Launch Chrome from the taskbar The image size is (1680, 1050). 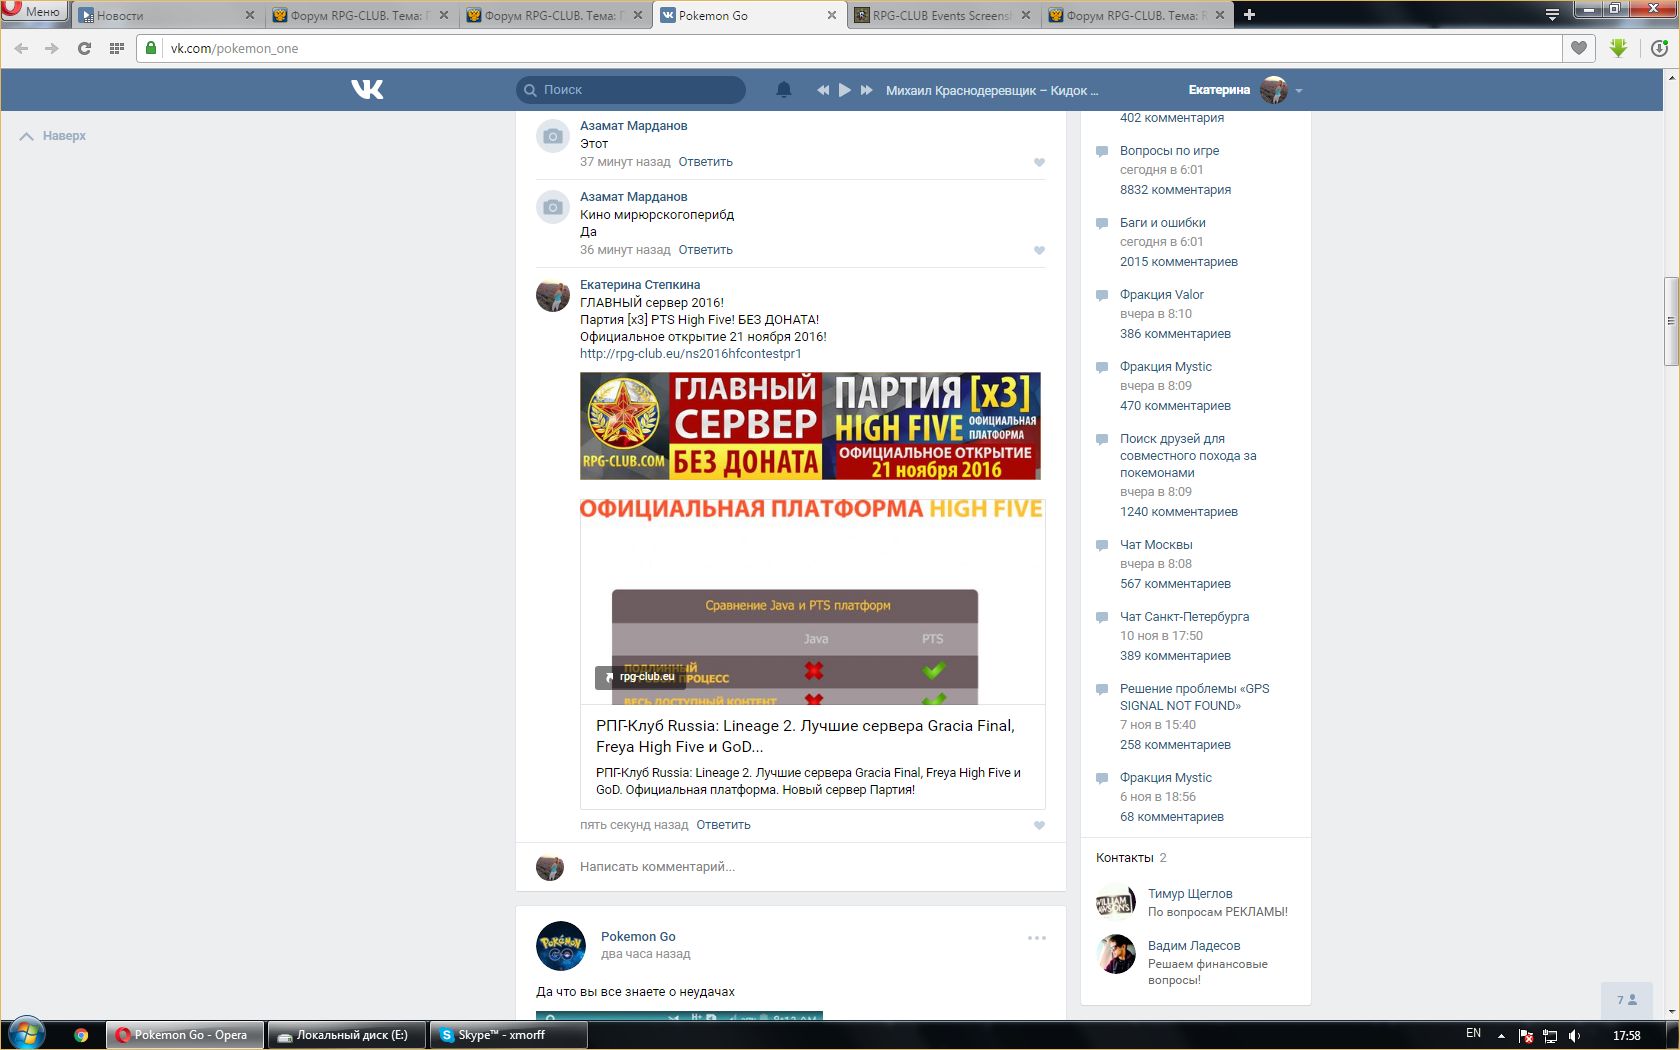81,1035
